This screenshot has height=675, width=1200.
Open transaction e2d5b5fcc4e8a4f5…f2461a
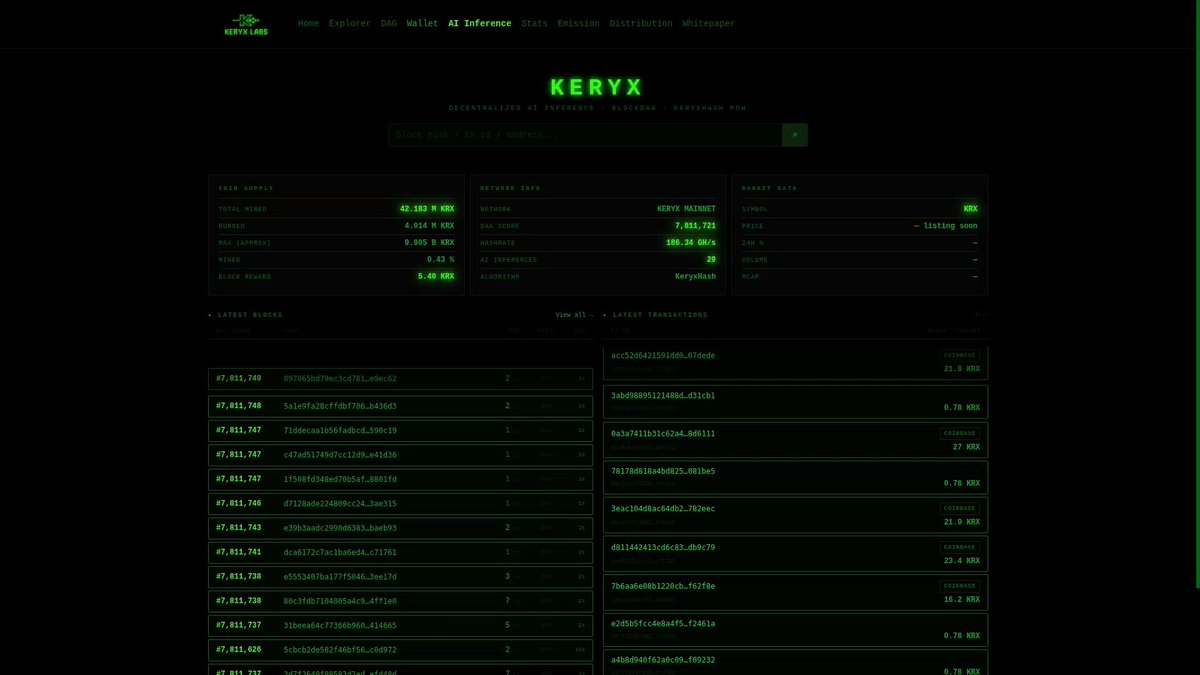point(663,624)
